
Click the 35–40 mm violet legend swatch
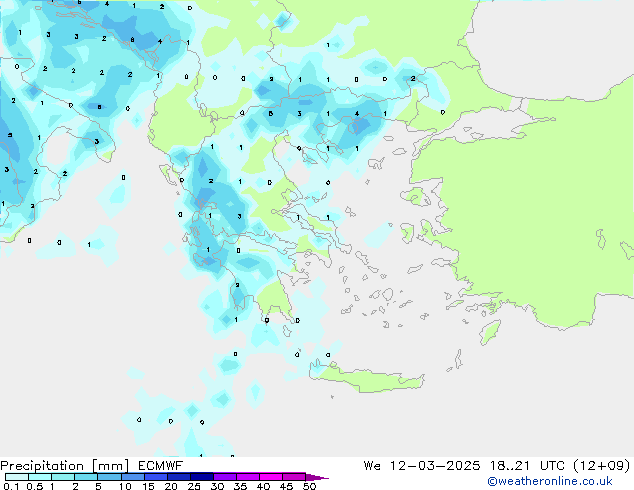(248, 477)
